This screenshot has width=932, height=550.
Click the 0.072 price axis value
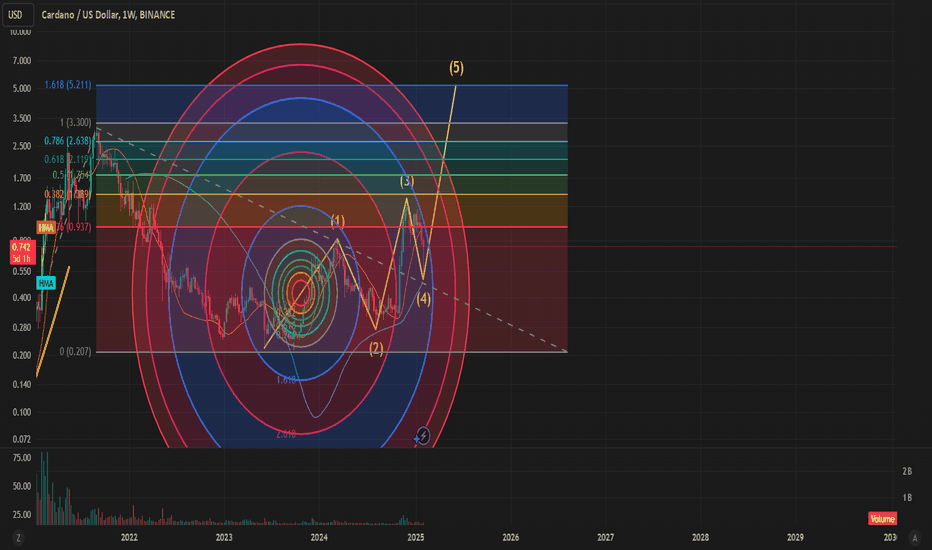point(22,439)
